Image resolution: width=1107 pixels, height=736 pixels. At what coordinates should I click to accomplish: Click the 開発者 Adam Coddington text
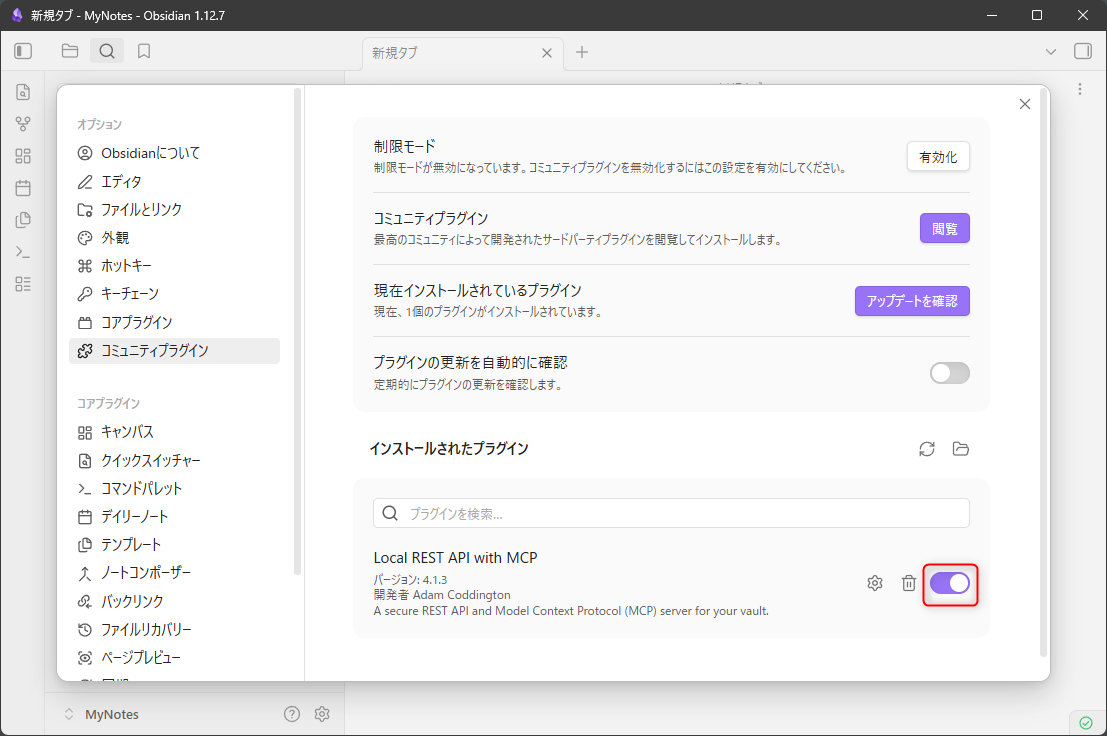pyautogui.click(x=442, y=595)
